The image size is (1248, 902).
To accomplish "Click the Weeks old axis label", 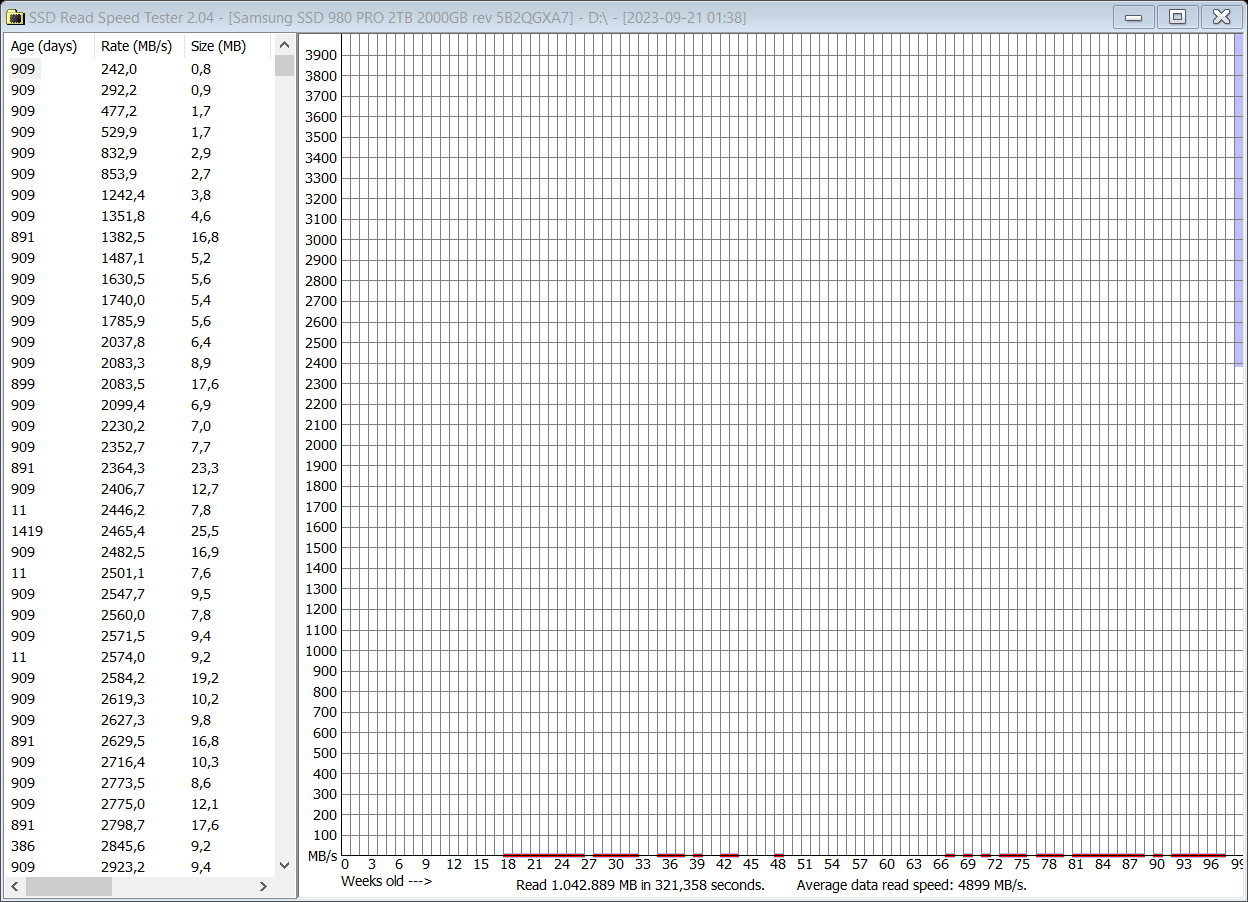I will pos(385,884).
